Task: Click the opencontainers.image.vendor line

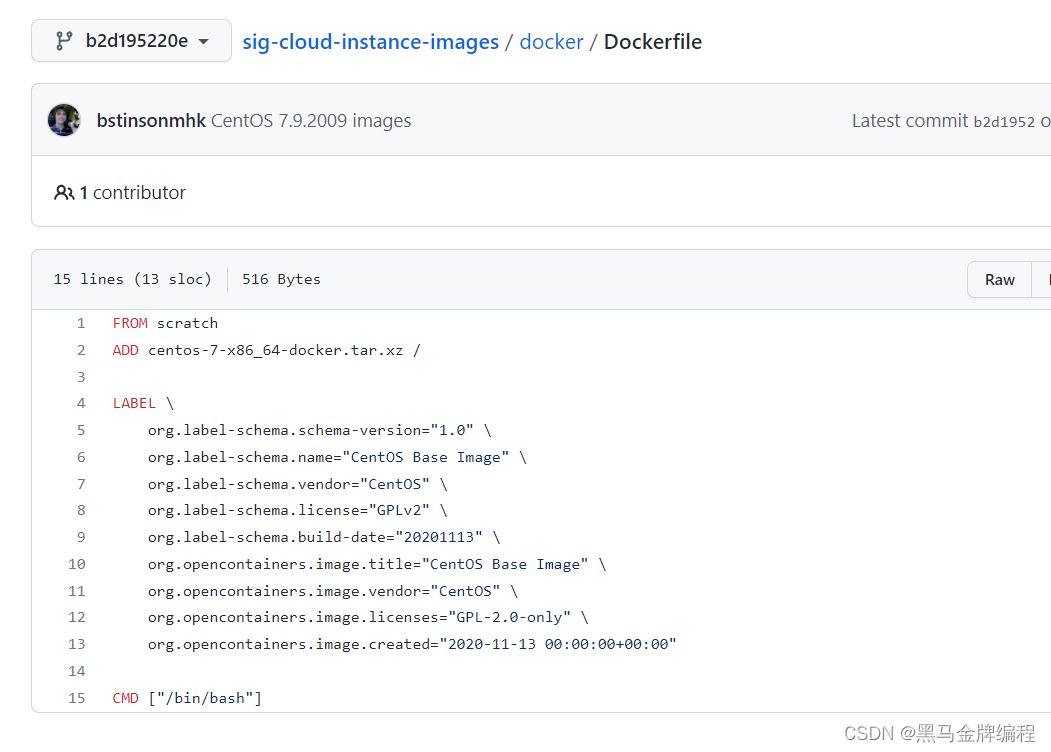Action: (x=333, y=591)
